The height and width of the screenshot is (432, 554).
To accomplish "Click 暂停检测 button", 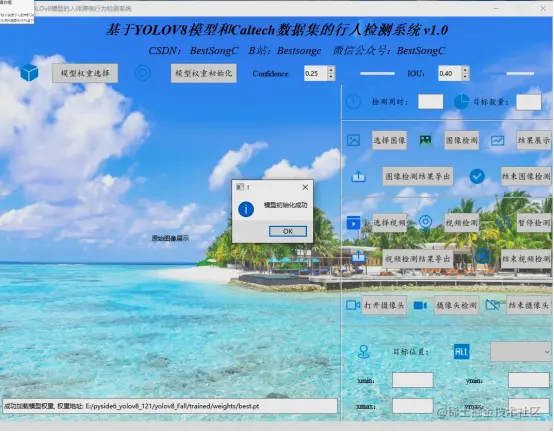I will [534, 223].
